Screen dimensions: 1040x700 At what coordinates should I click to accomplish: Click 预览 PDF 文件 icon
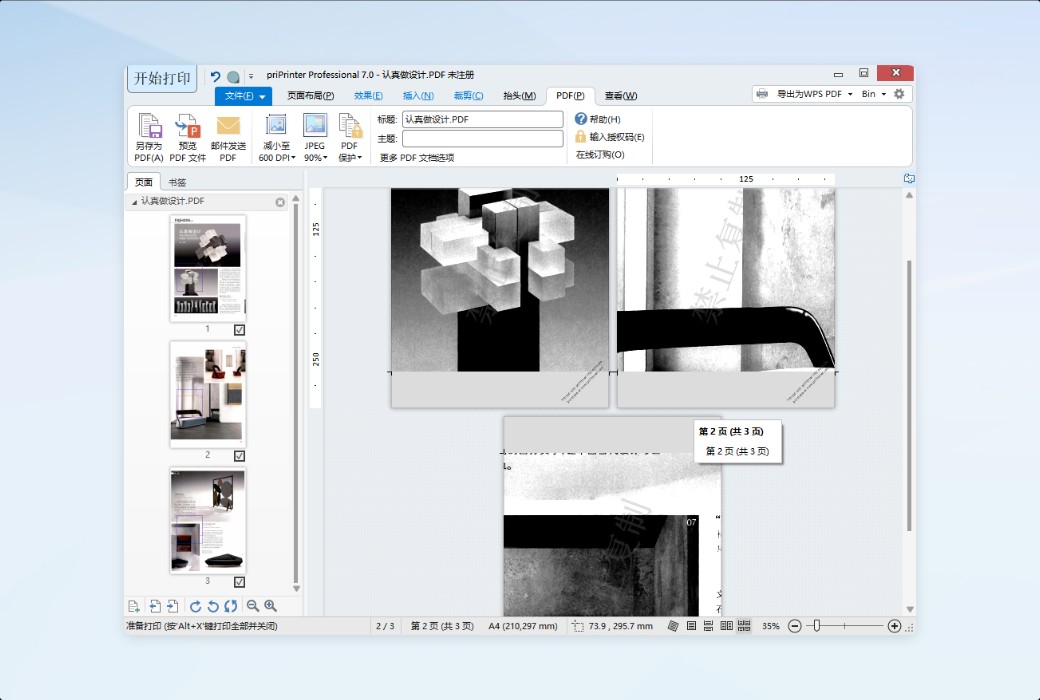[188, 138]
